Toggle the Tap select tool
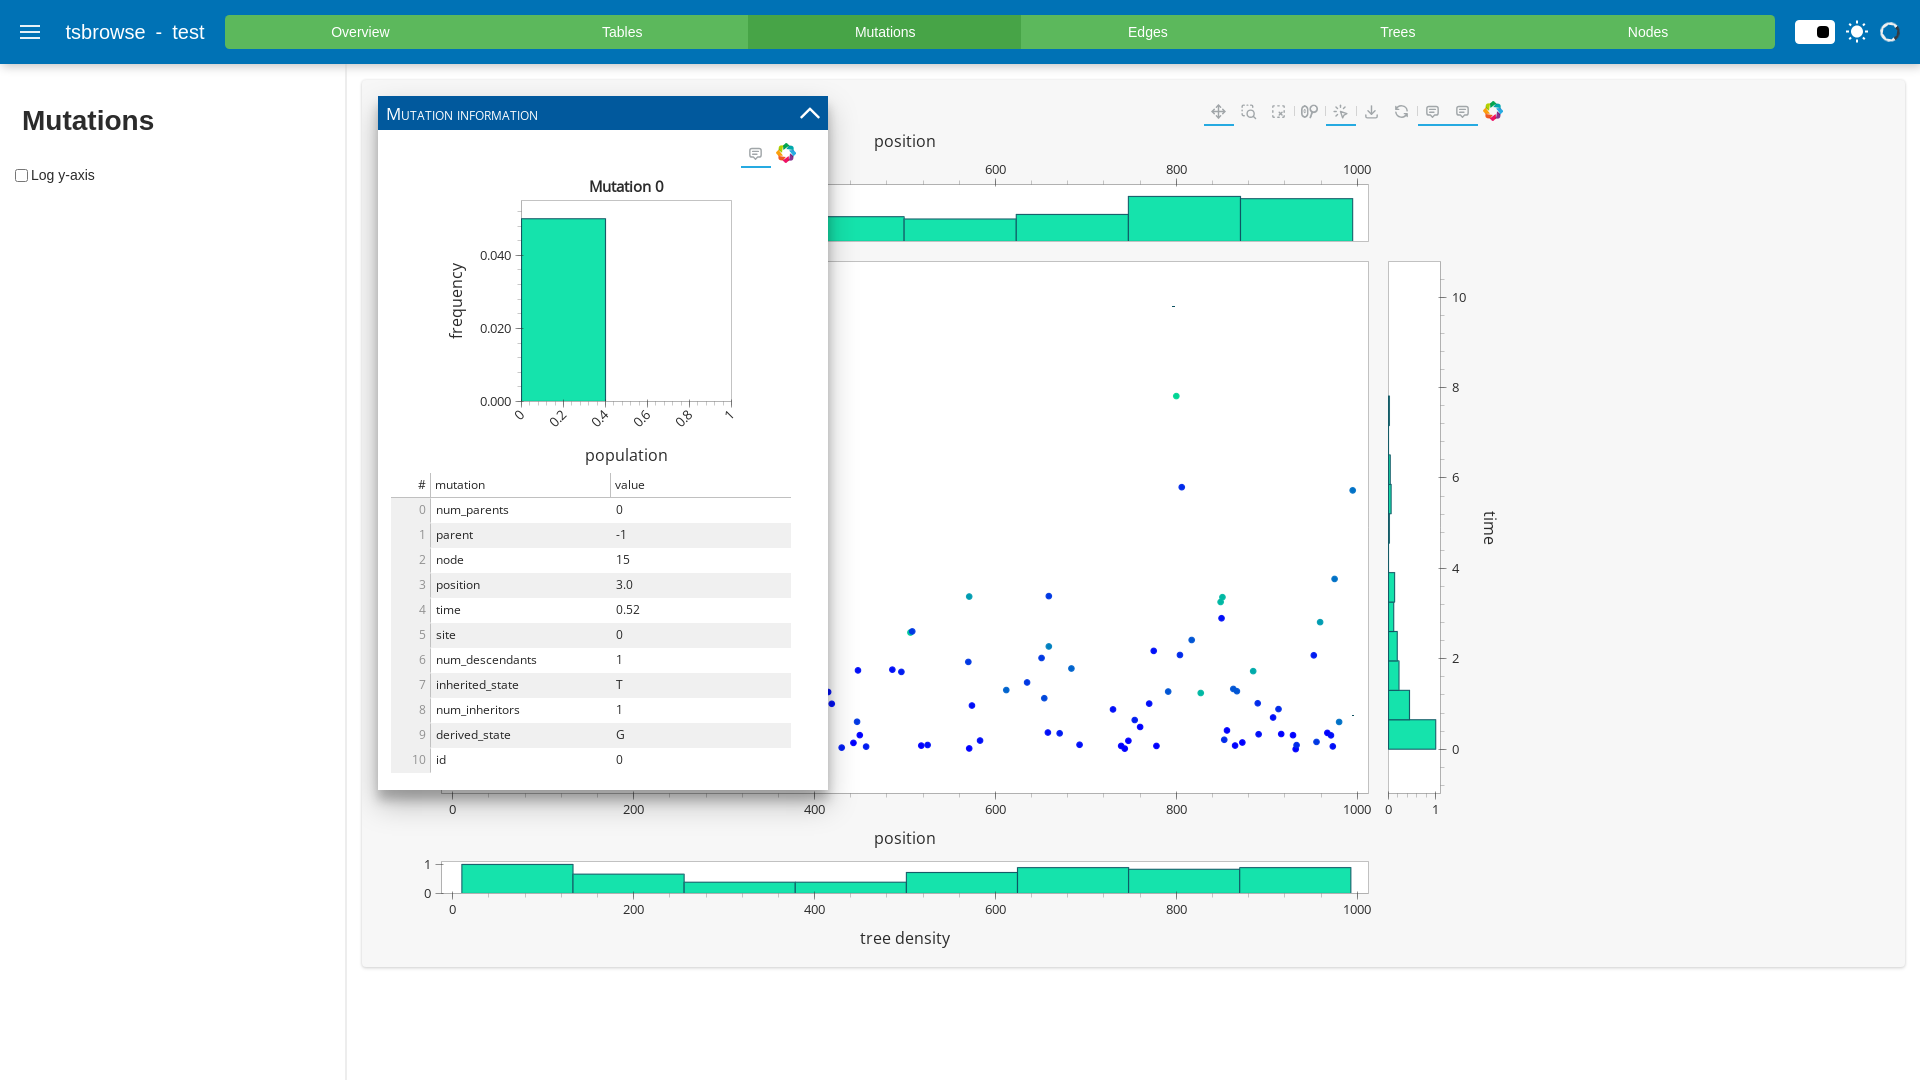The width and height of the screenshot is (1920, 1080). click(x=1340, y=112)
